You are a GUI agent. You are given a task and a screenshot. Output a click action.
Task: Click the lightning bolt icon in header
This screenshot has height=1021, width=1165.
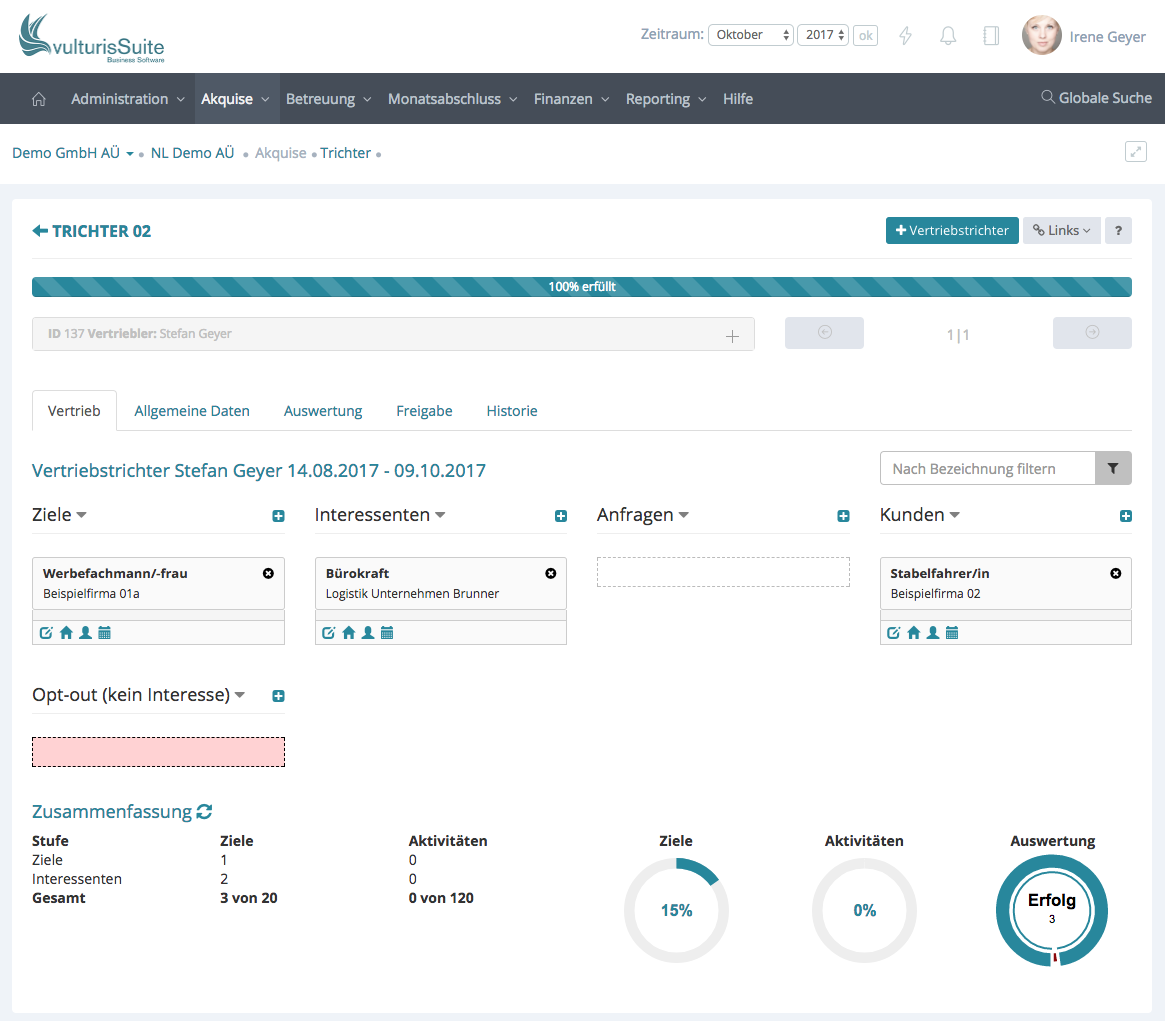(x=906, y=36)
